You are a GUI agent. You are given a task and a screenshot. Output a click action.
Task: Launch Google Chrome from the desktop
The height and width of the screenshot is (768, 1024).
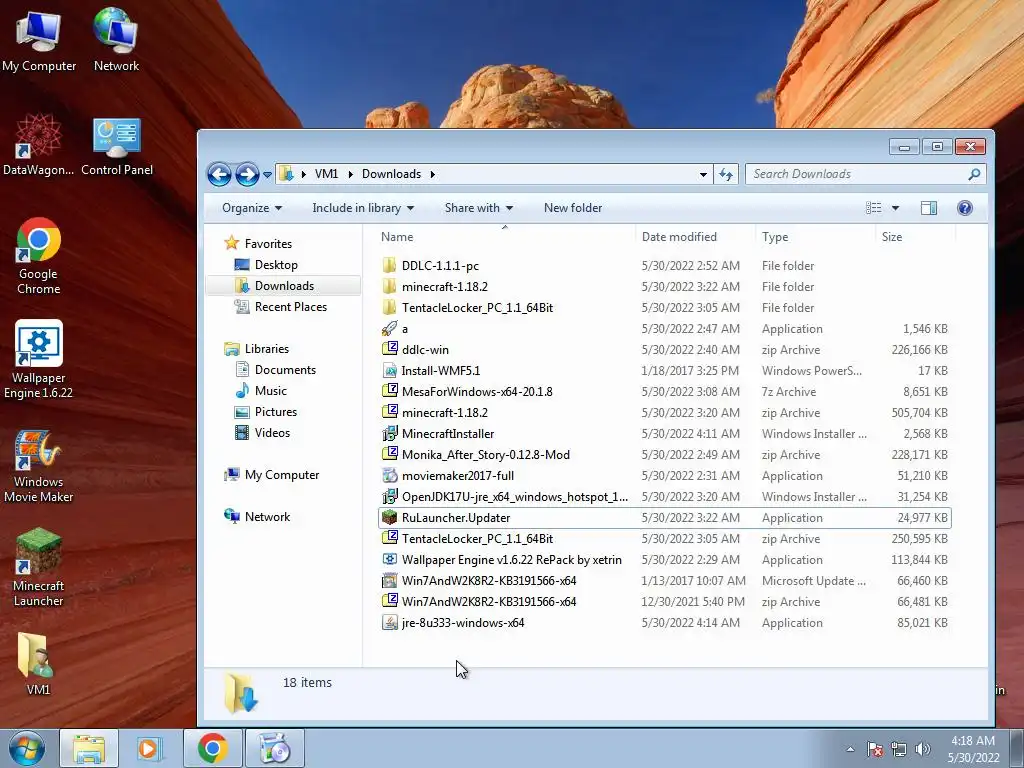[x=39, y=256]
